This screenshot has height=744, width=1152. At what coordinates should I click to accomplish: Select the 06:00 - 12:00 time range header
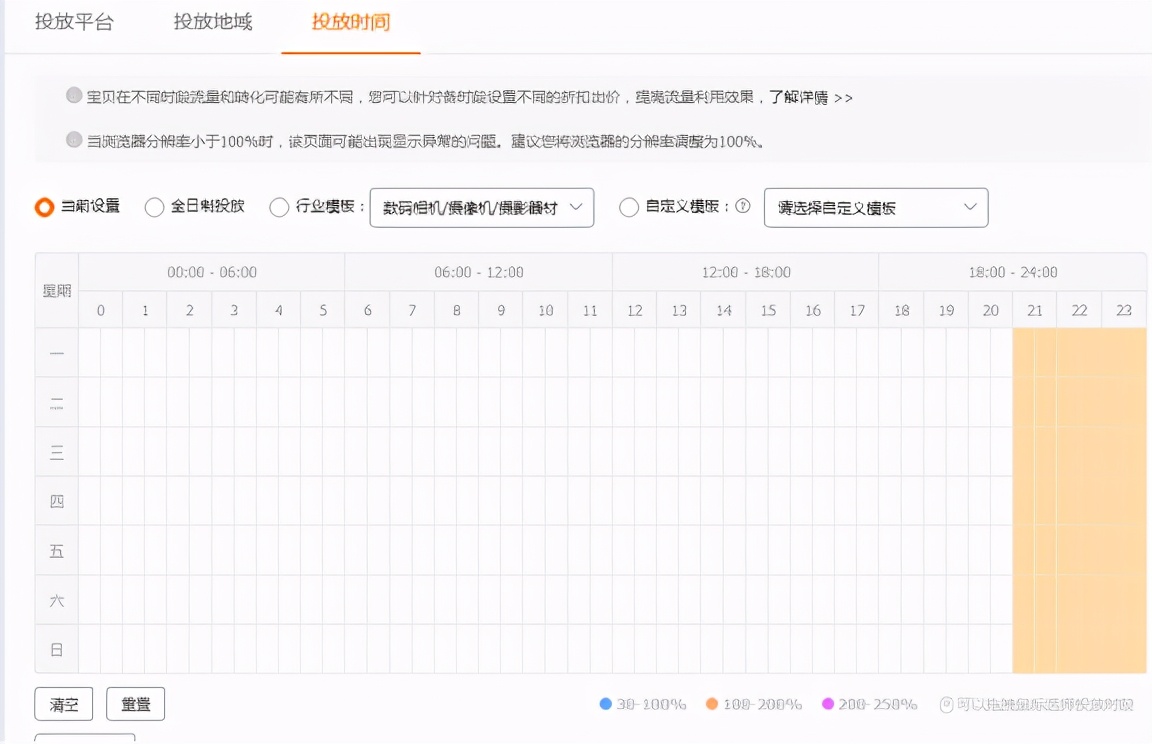coord(478,272)
